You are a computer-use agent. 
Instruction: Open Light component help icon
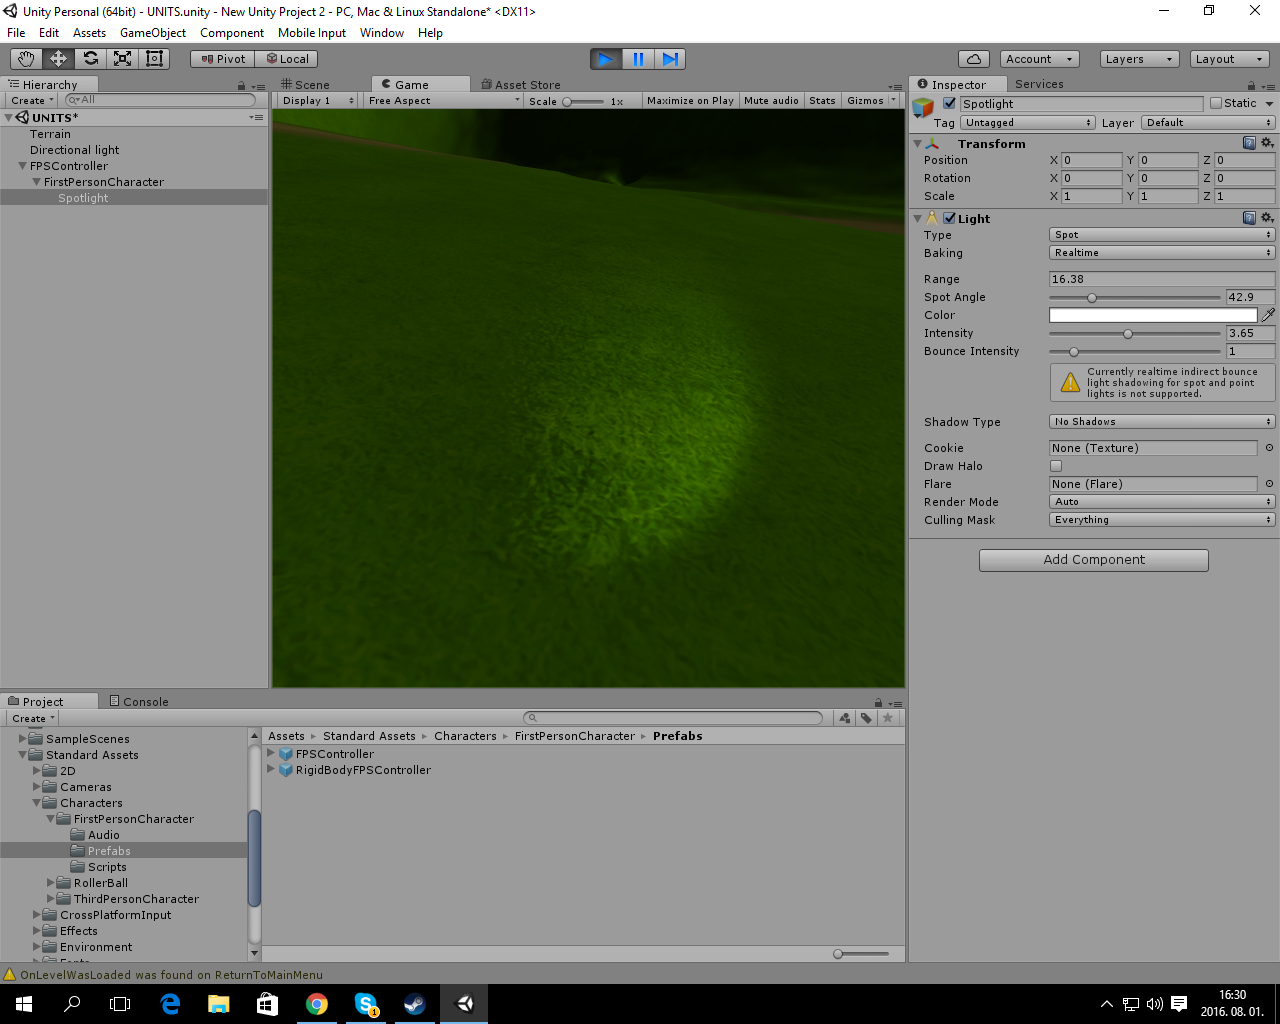tap(1249, 218)
